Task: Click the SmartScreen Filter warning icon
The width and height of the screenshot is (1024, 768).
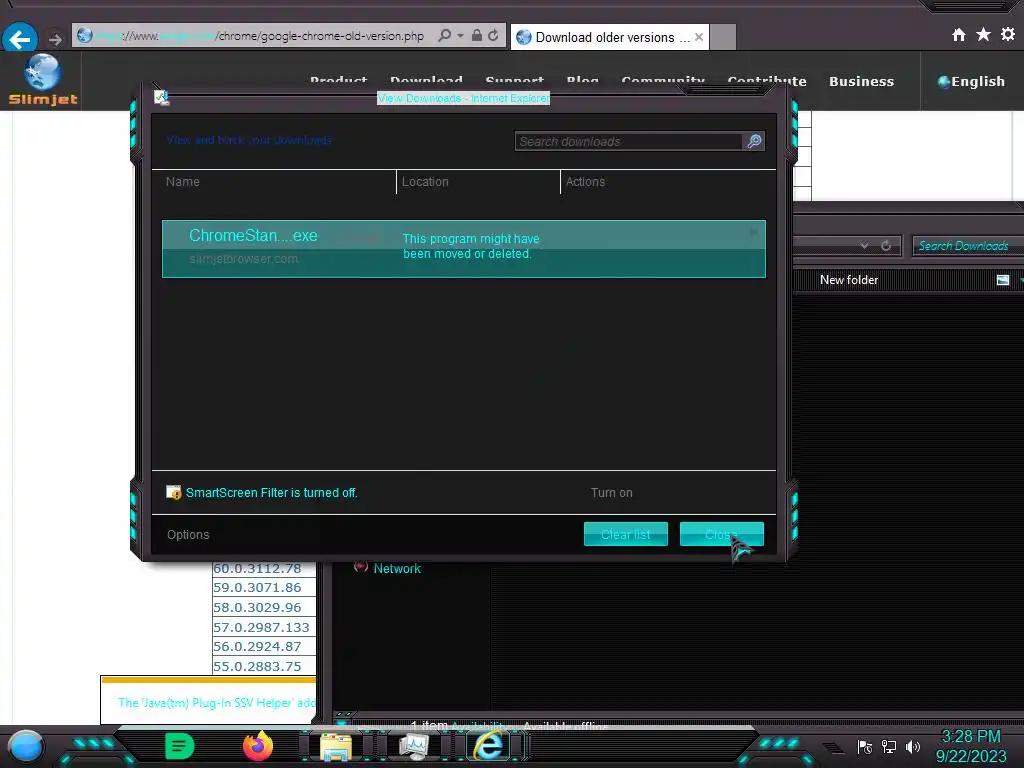Action: [174, 492]
